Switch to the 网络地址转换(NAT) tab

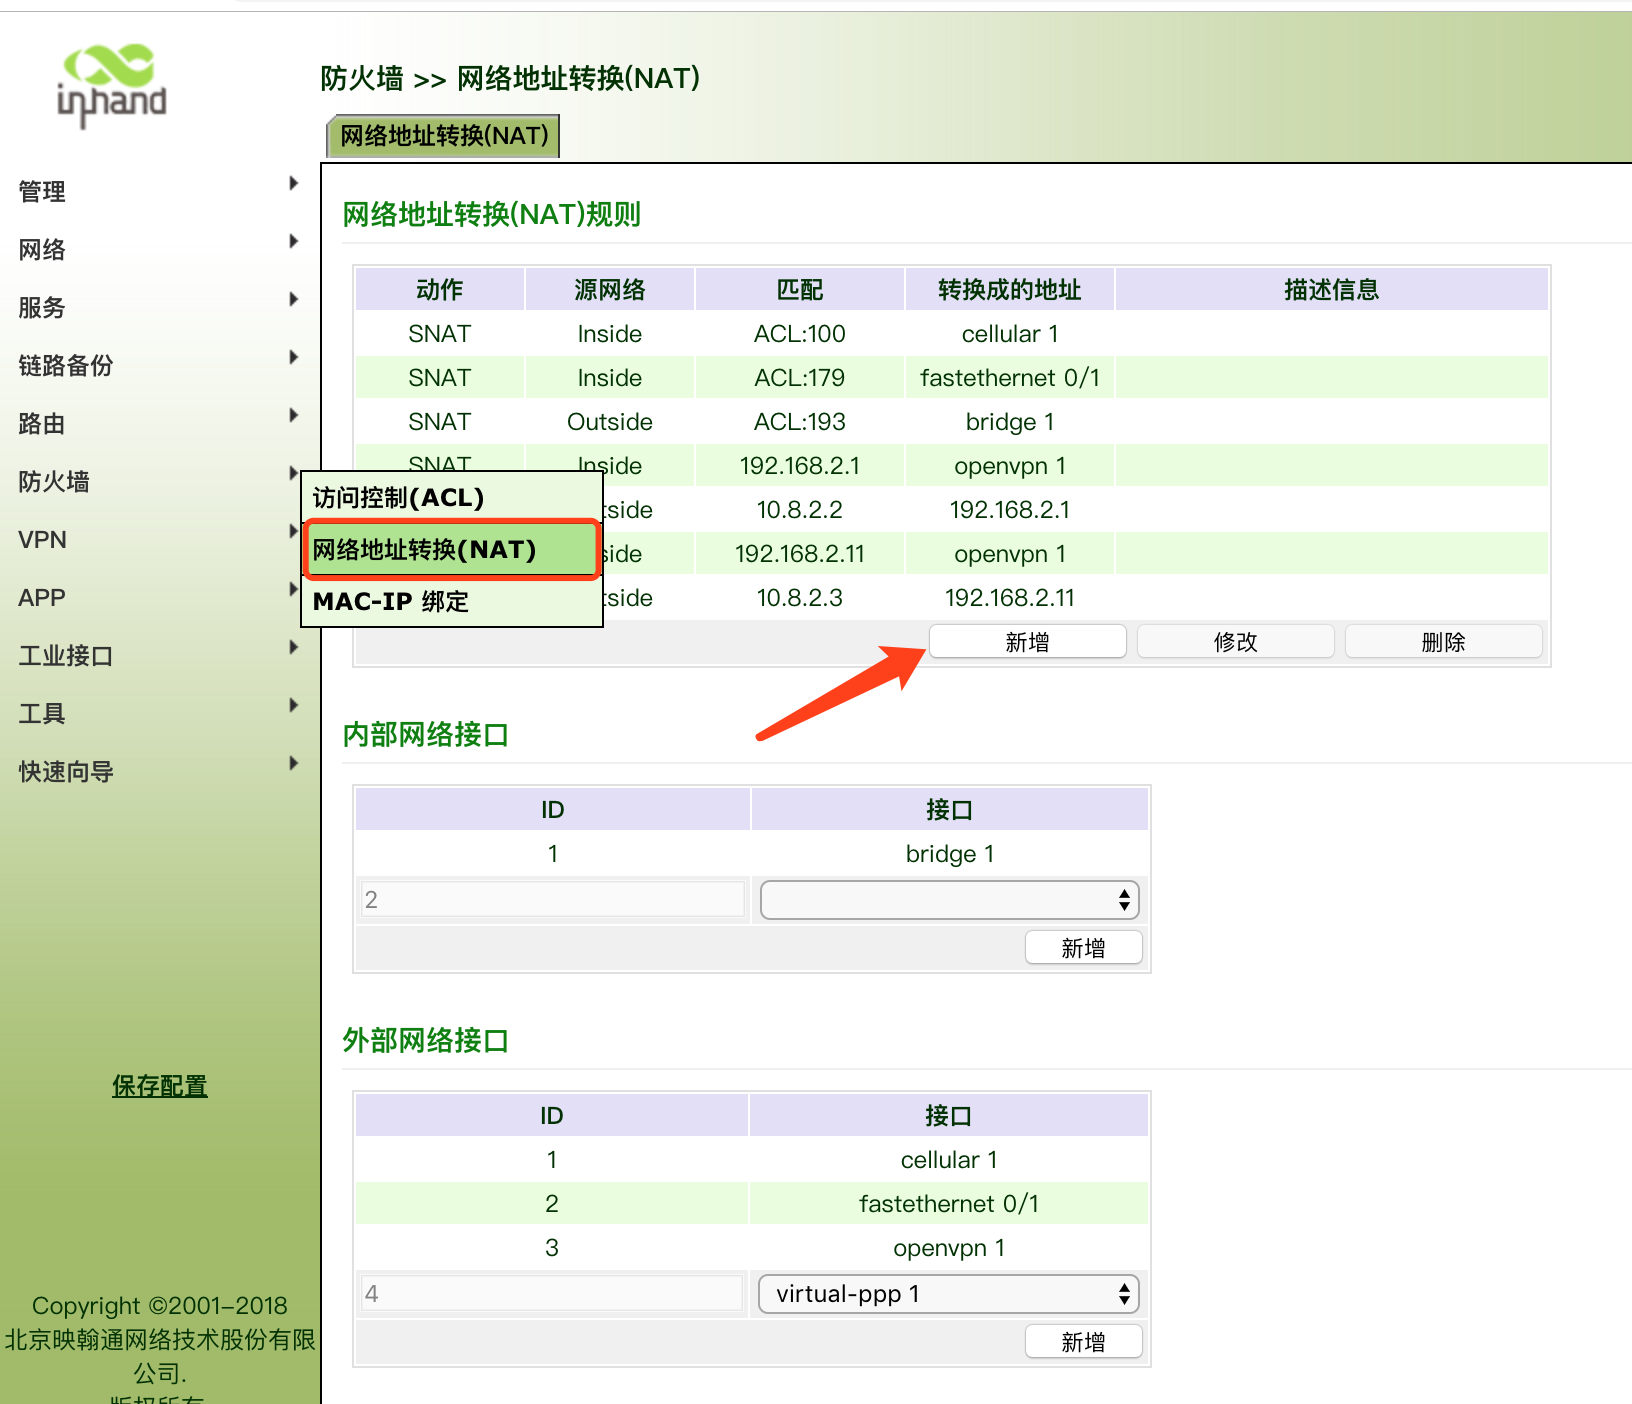pos(444,136)
